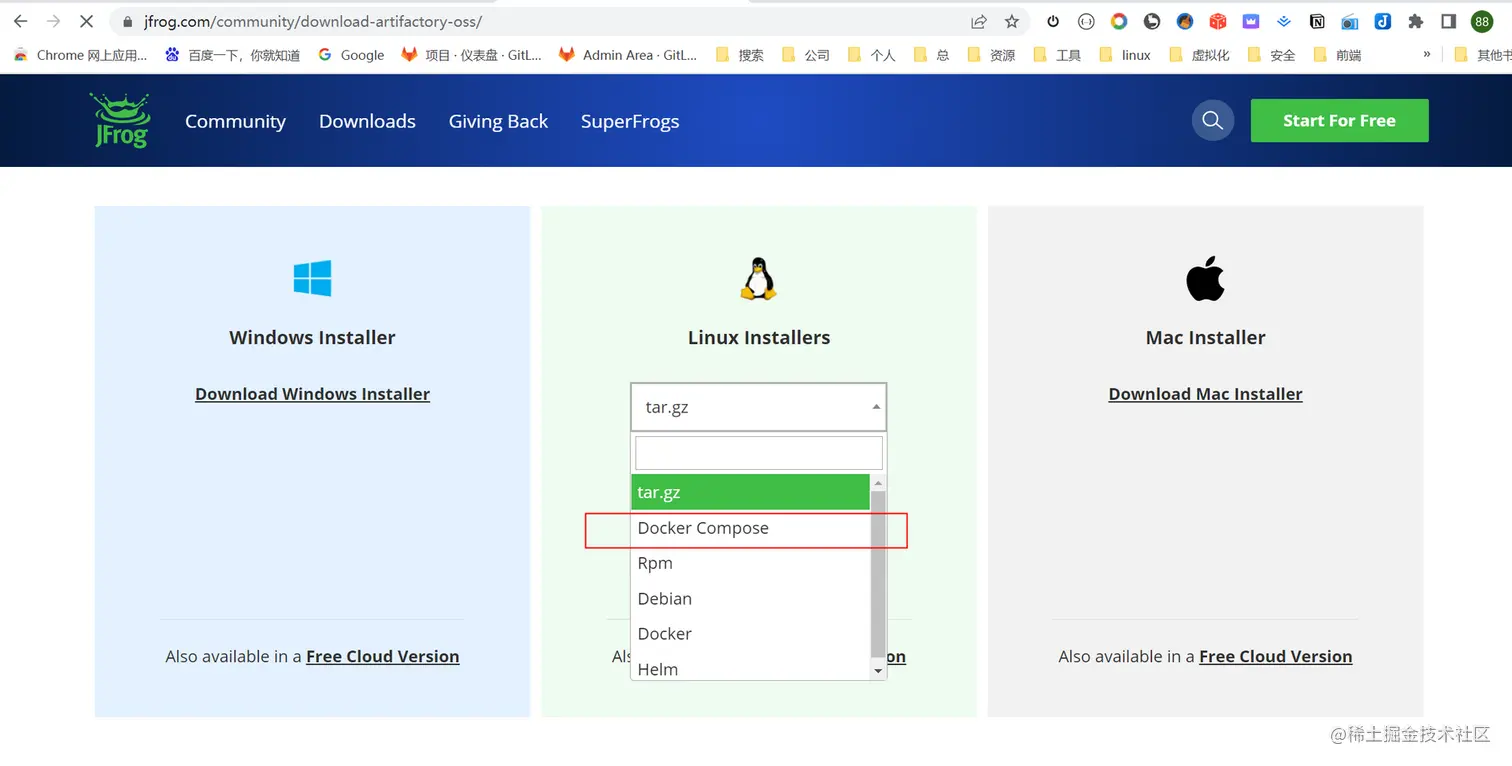Show more bookmarks with » chevron
1512x766 pixels.
pyautogui.click(x=1427, y=55)
